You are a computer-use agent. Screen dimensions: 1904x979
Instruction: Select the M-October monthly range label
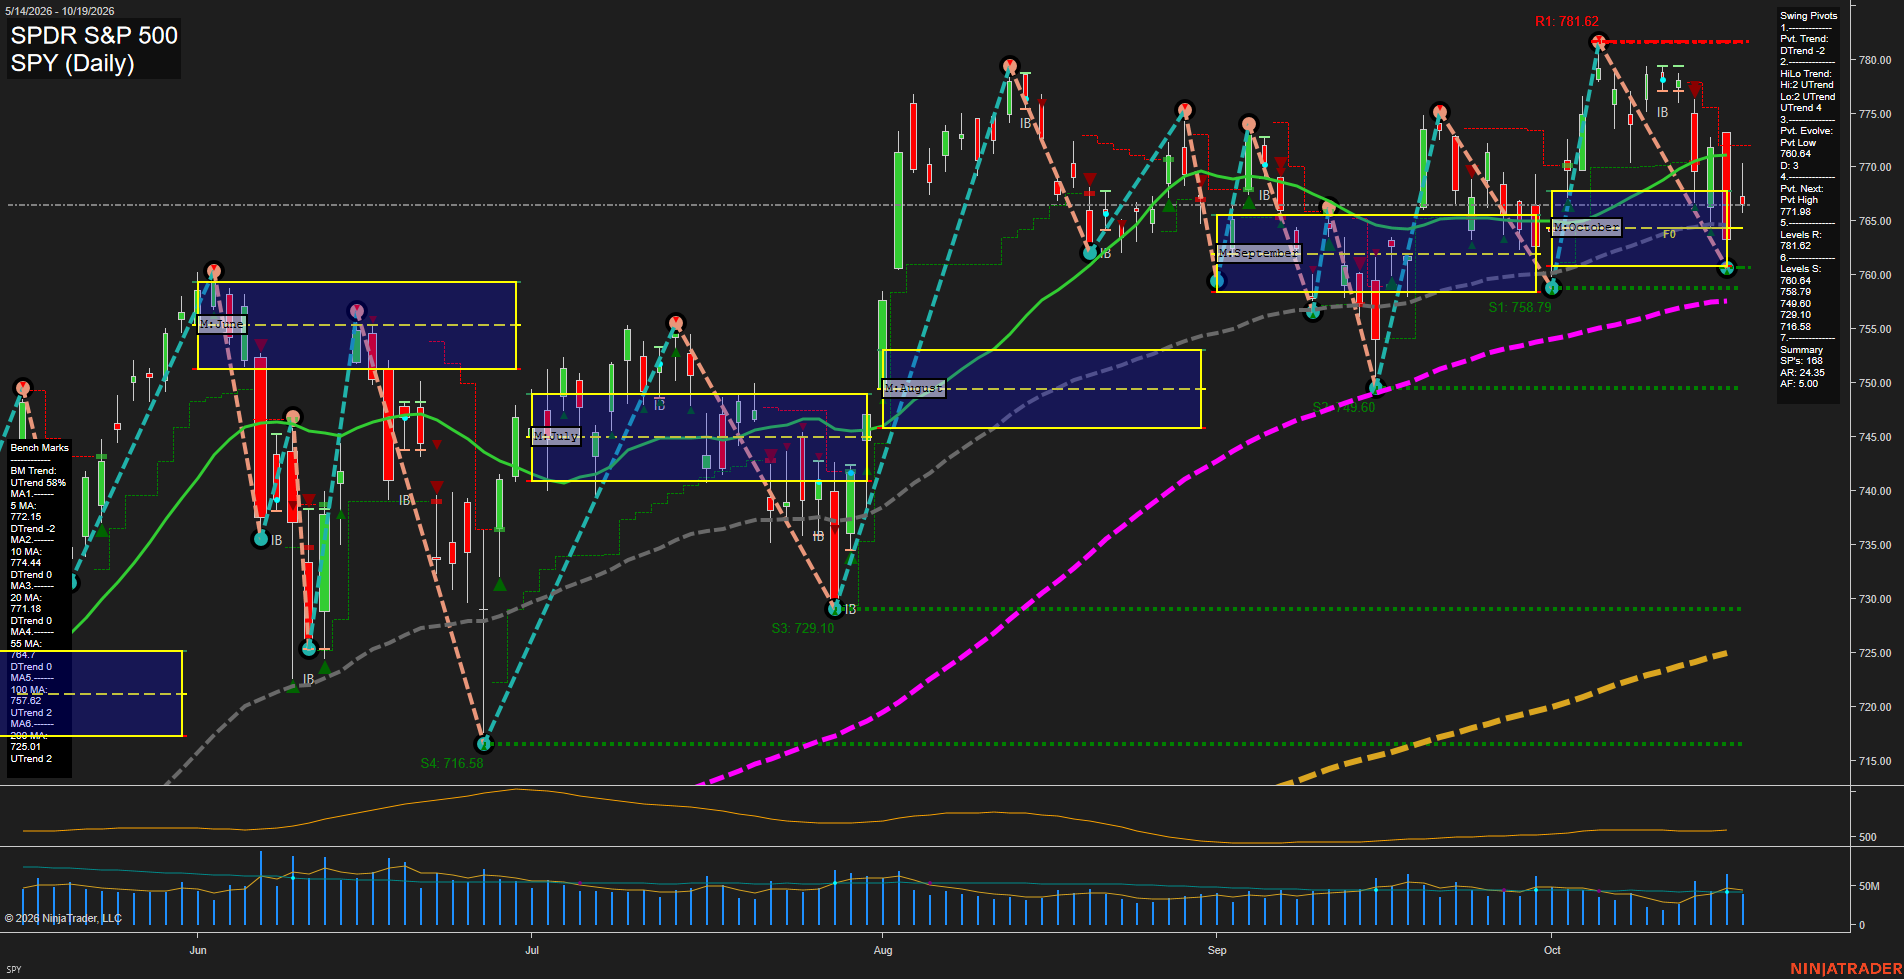click(x=1586, y=228)
